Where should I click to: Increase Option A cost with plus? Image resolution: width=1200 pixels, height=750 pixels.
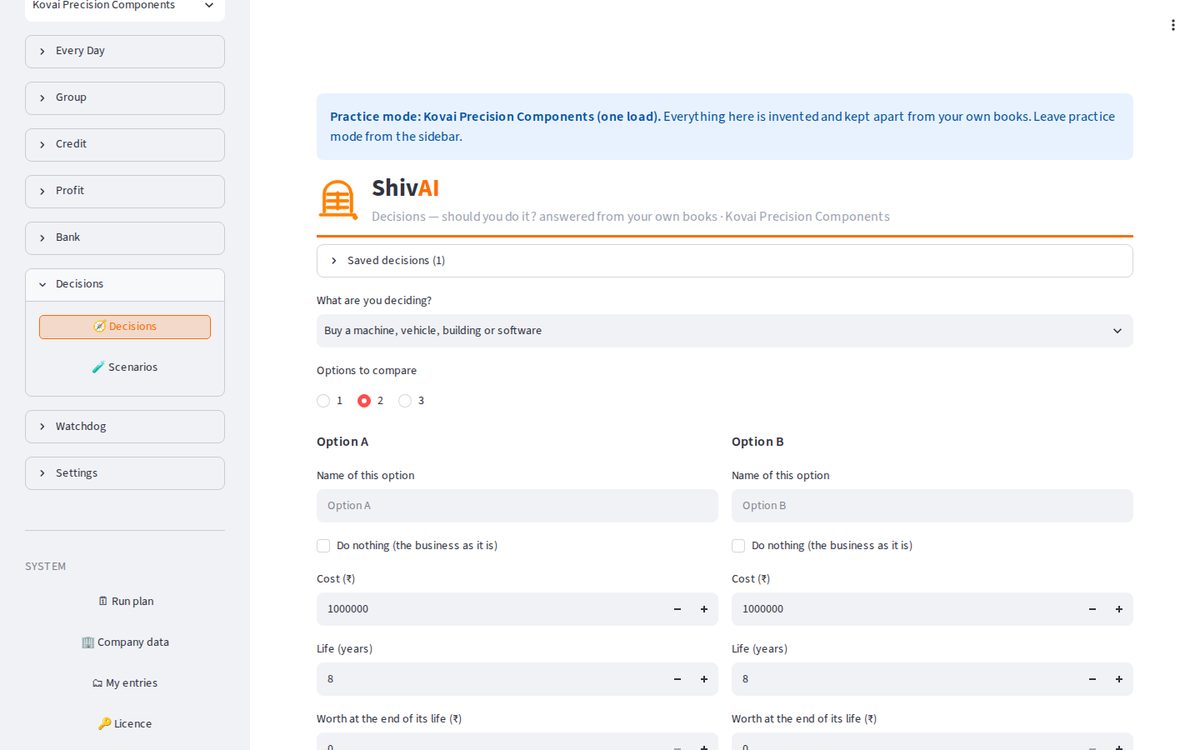click(704, 609)
